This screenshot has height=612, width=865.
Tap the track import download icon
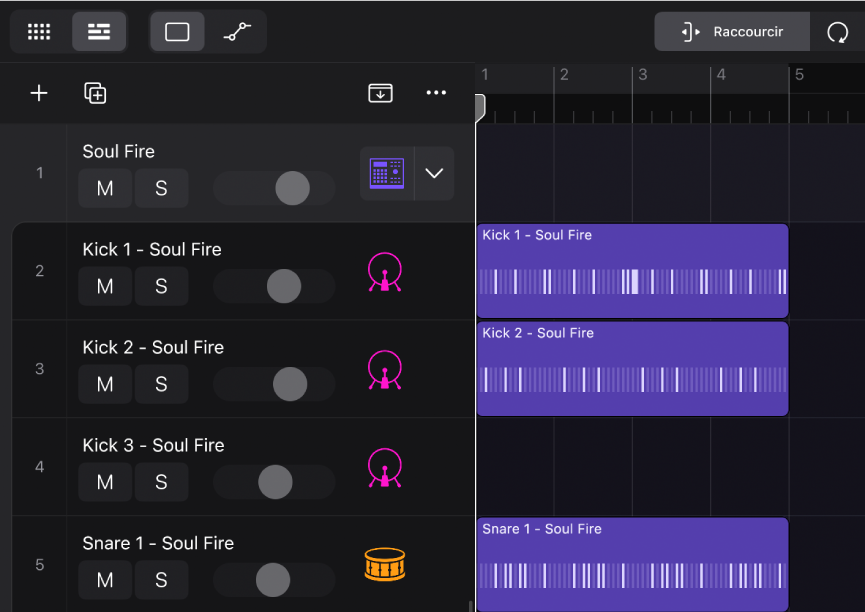(x=380, y=92)
